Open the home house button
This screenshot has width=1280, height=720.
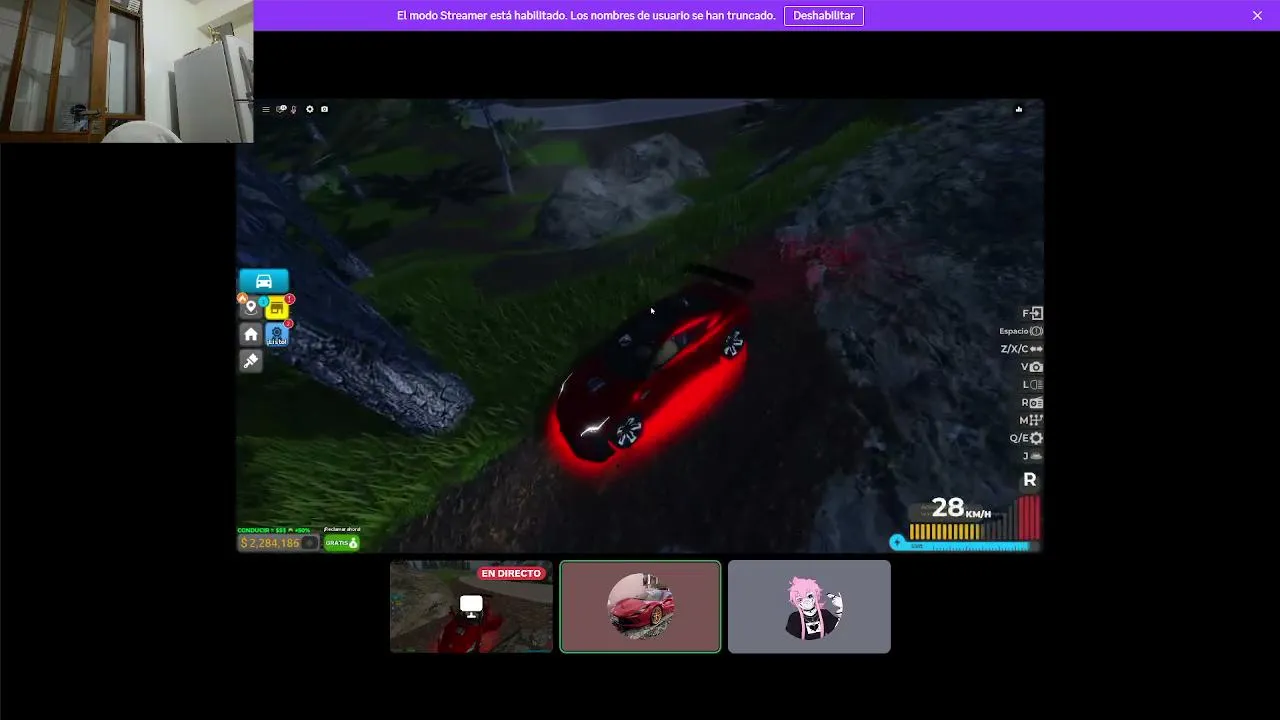click(251, 334)
